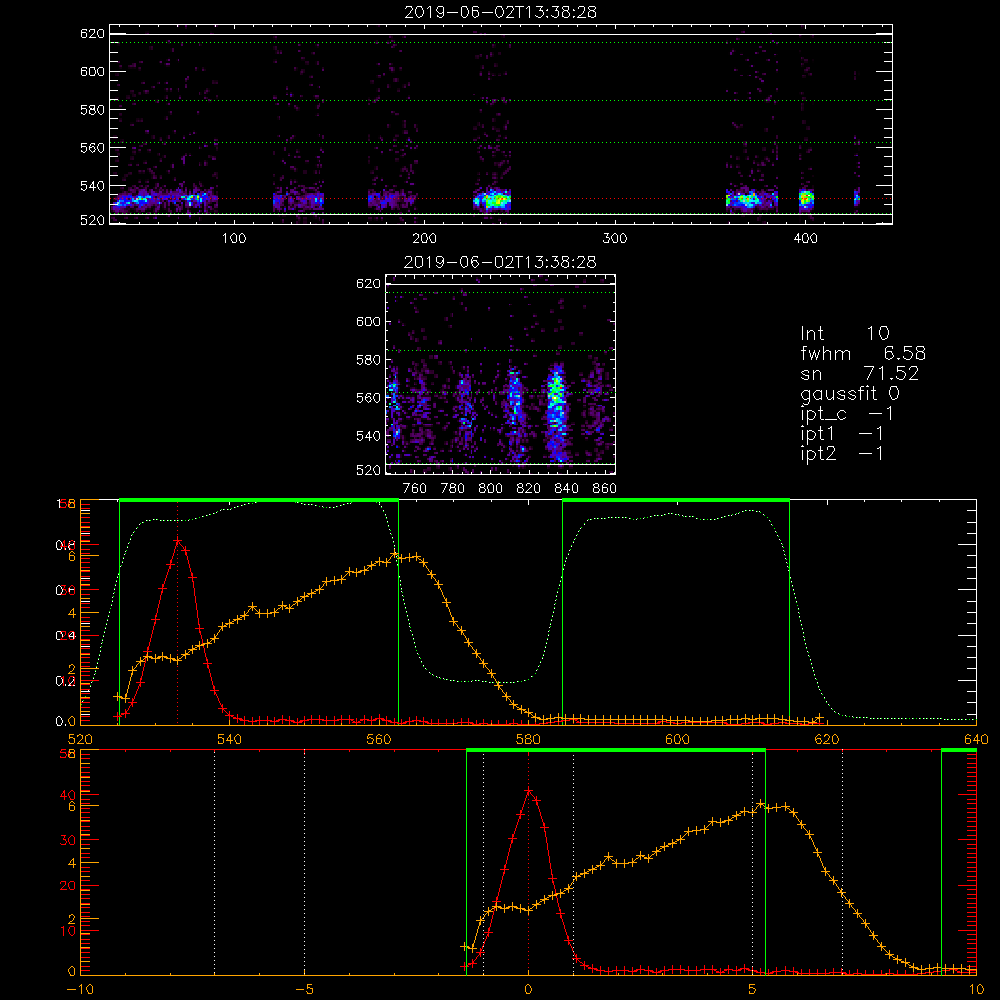Select the 'gaussfit 0' readout line

[850, 393]
